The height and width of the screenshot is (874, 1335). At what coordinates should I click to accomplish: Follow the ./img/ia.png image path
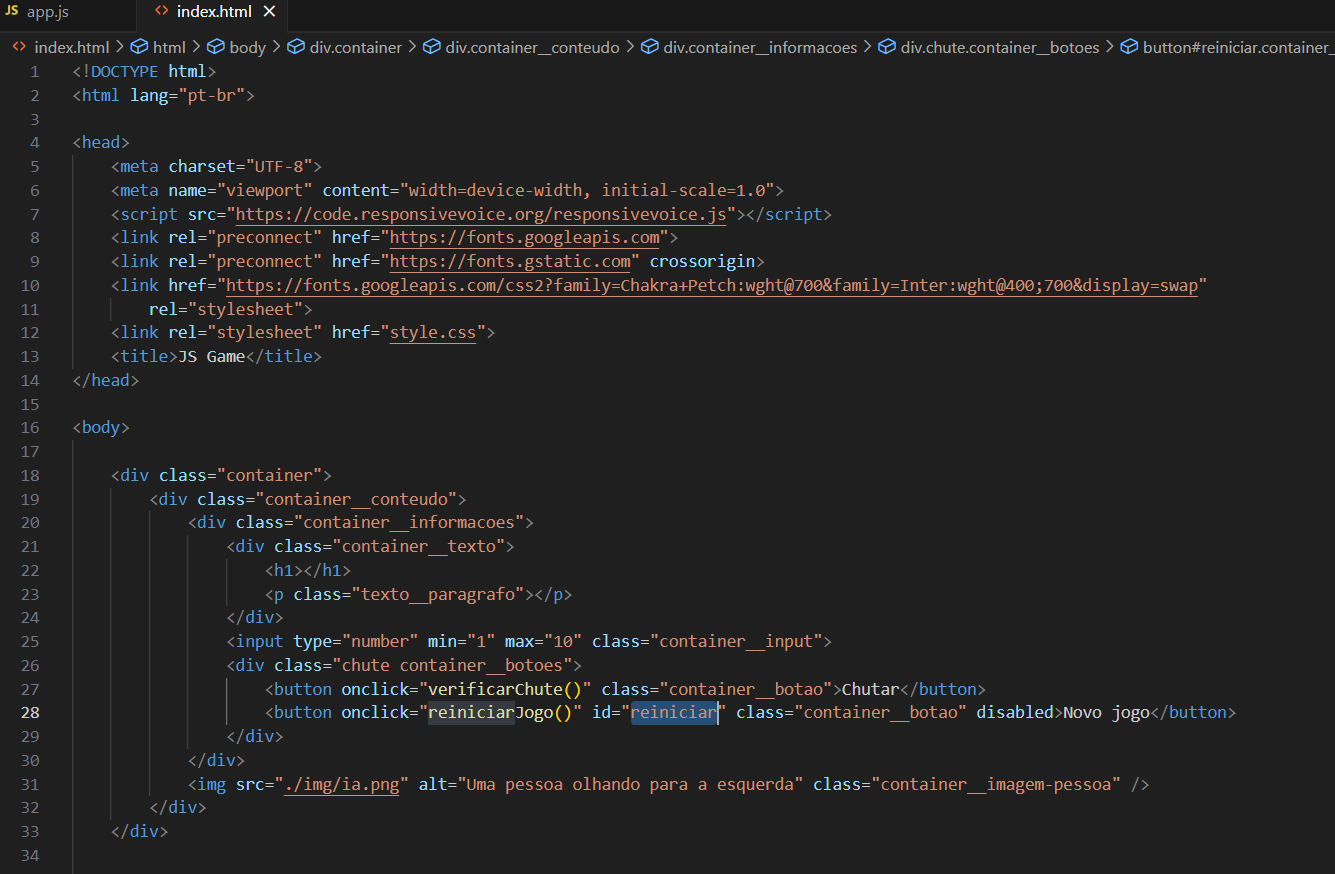tap(342, 784)
